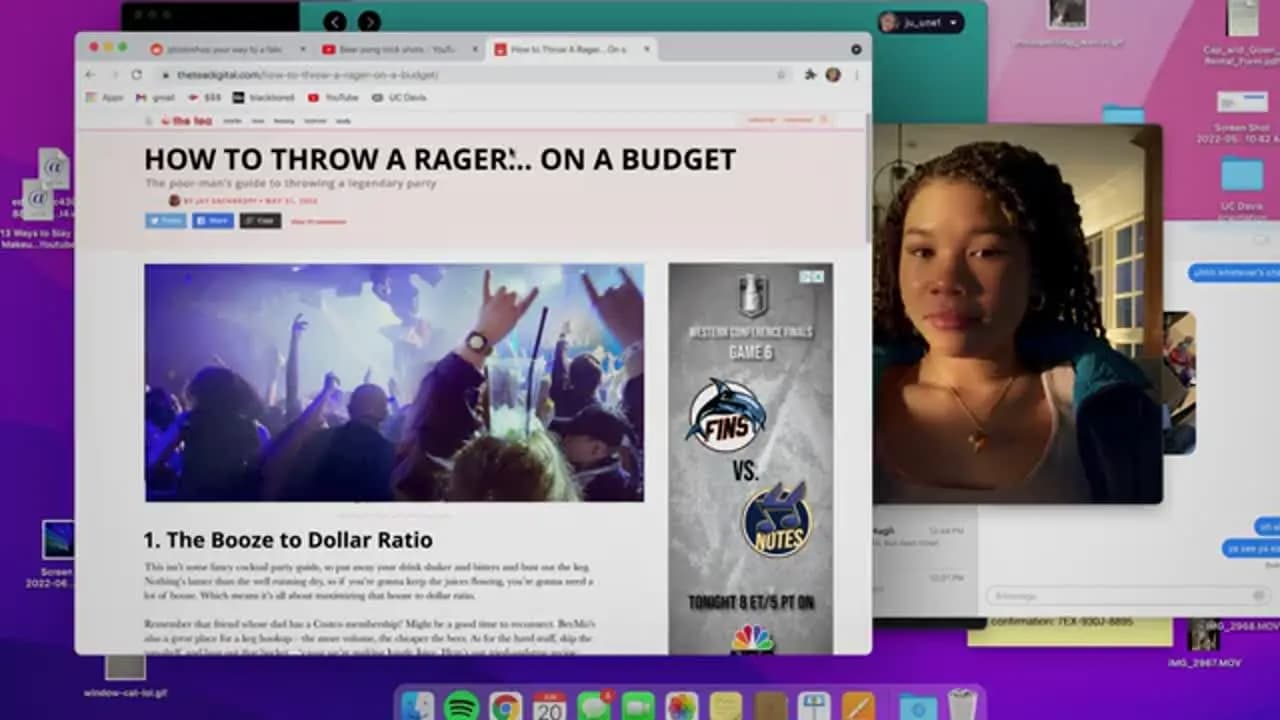Click the article headline text
The image size is (1280, 720).
[x=440, y=159]
